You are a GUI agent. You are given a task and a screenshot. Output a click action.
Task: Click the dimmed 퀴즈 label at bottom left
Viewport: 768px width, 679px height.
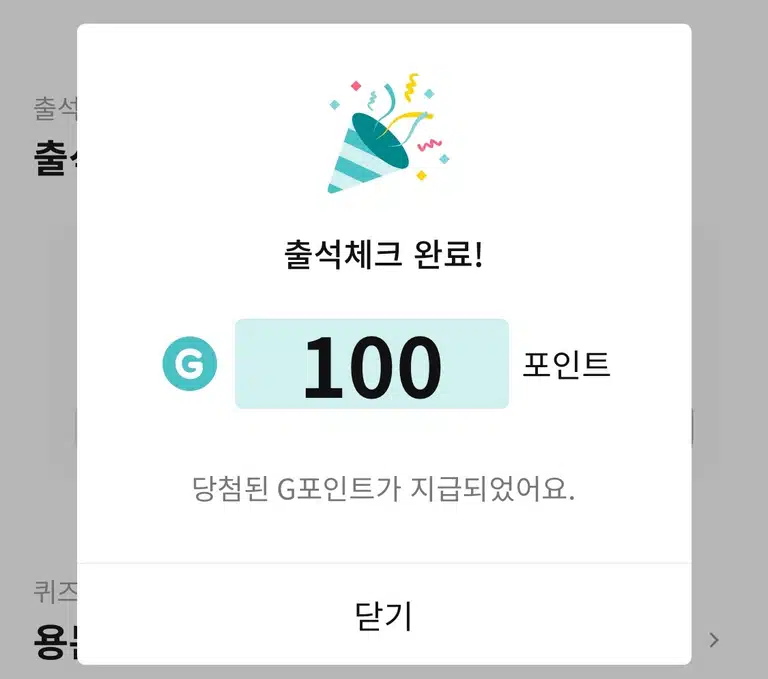pos(55,592)
